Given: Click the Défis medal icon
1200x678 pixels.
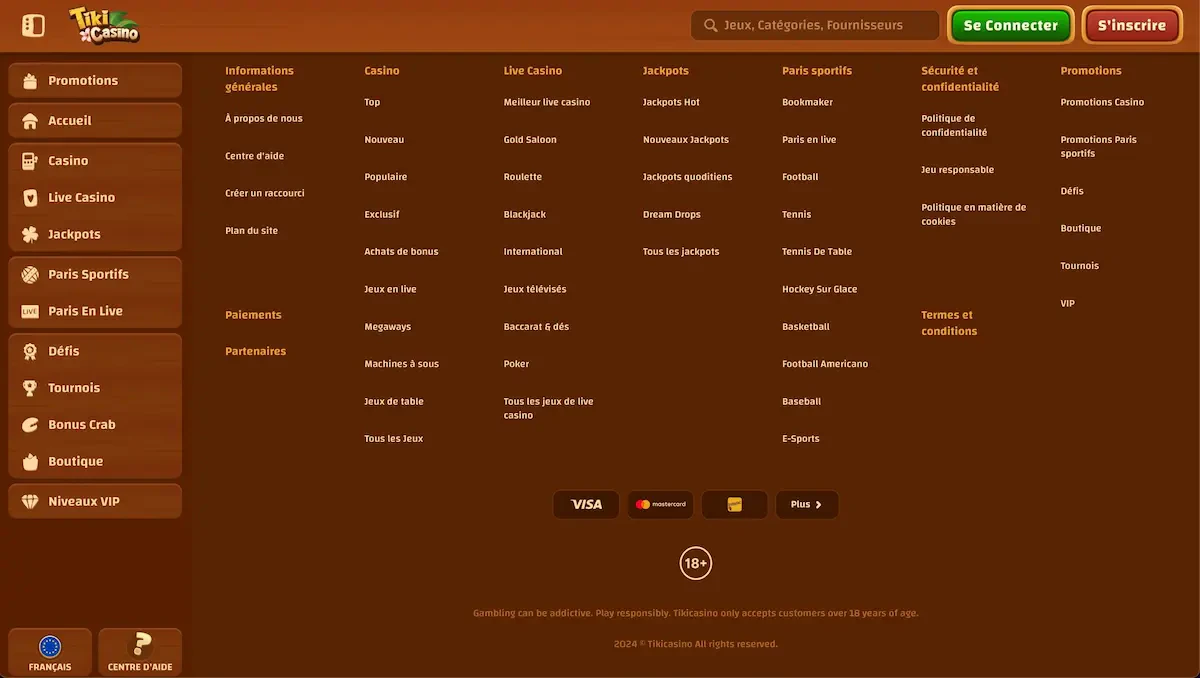Looking at the screenshot, I should coord(30,352).
